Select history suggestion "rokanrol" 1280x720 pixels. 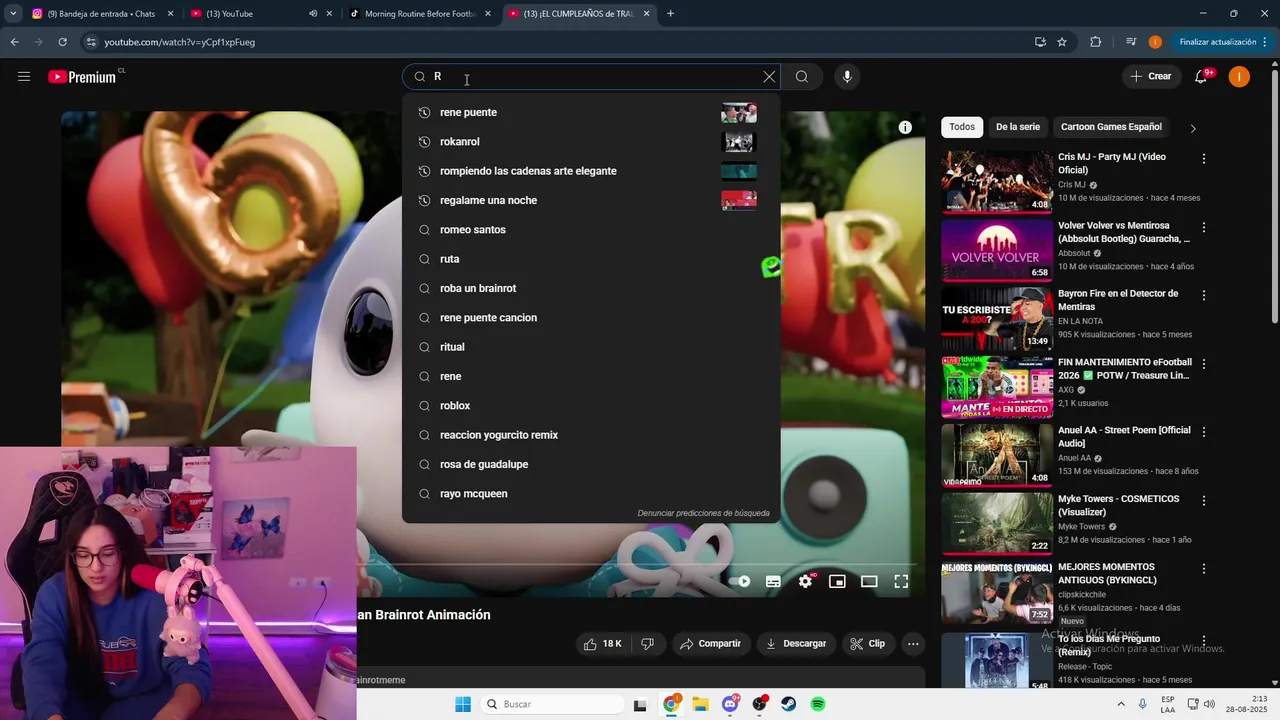pos(591,142)
